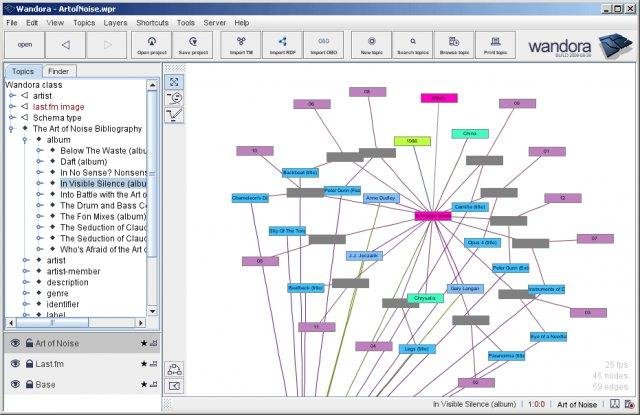Click the rightmost icon on Art of Noise layer
Screen dimensions: 640x415
click(x=153, y=343)
